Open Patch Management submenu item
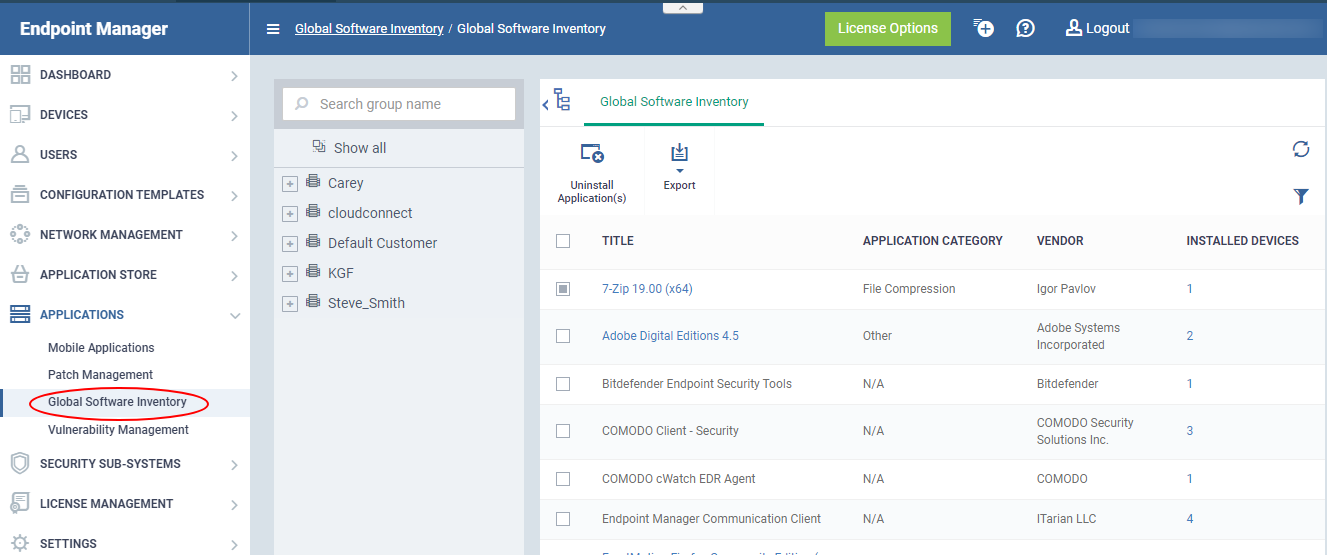The width and height of the screenshot is (1327, 555). 100,375
